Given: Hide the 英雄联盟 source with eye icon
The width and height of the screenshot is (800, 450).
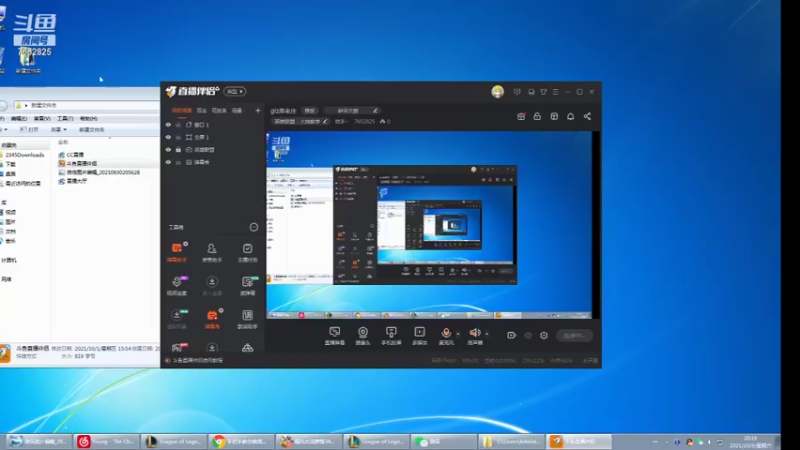Looking at the screenshot, I should coord(168,149).
